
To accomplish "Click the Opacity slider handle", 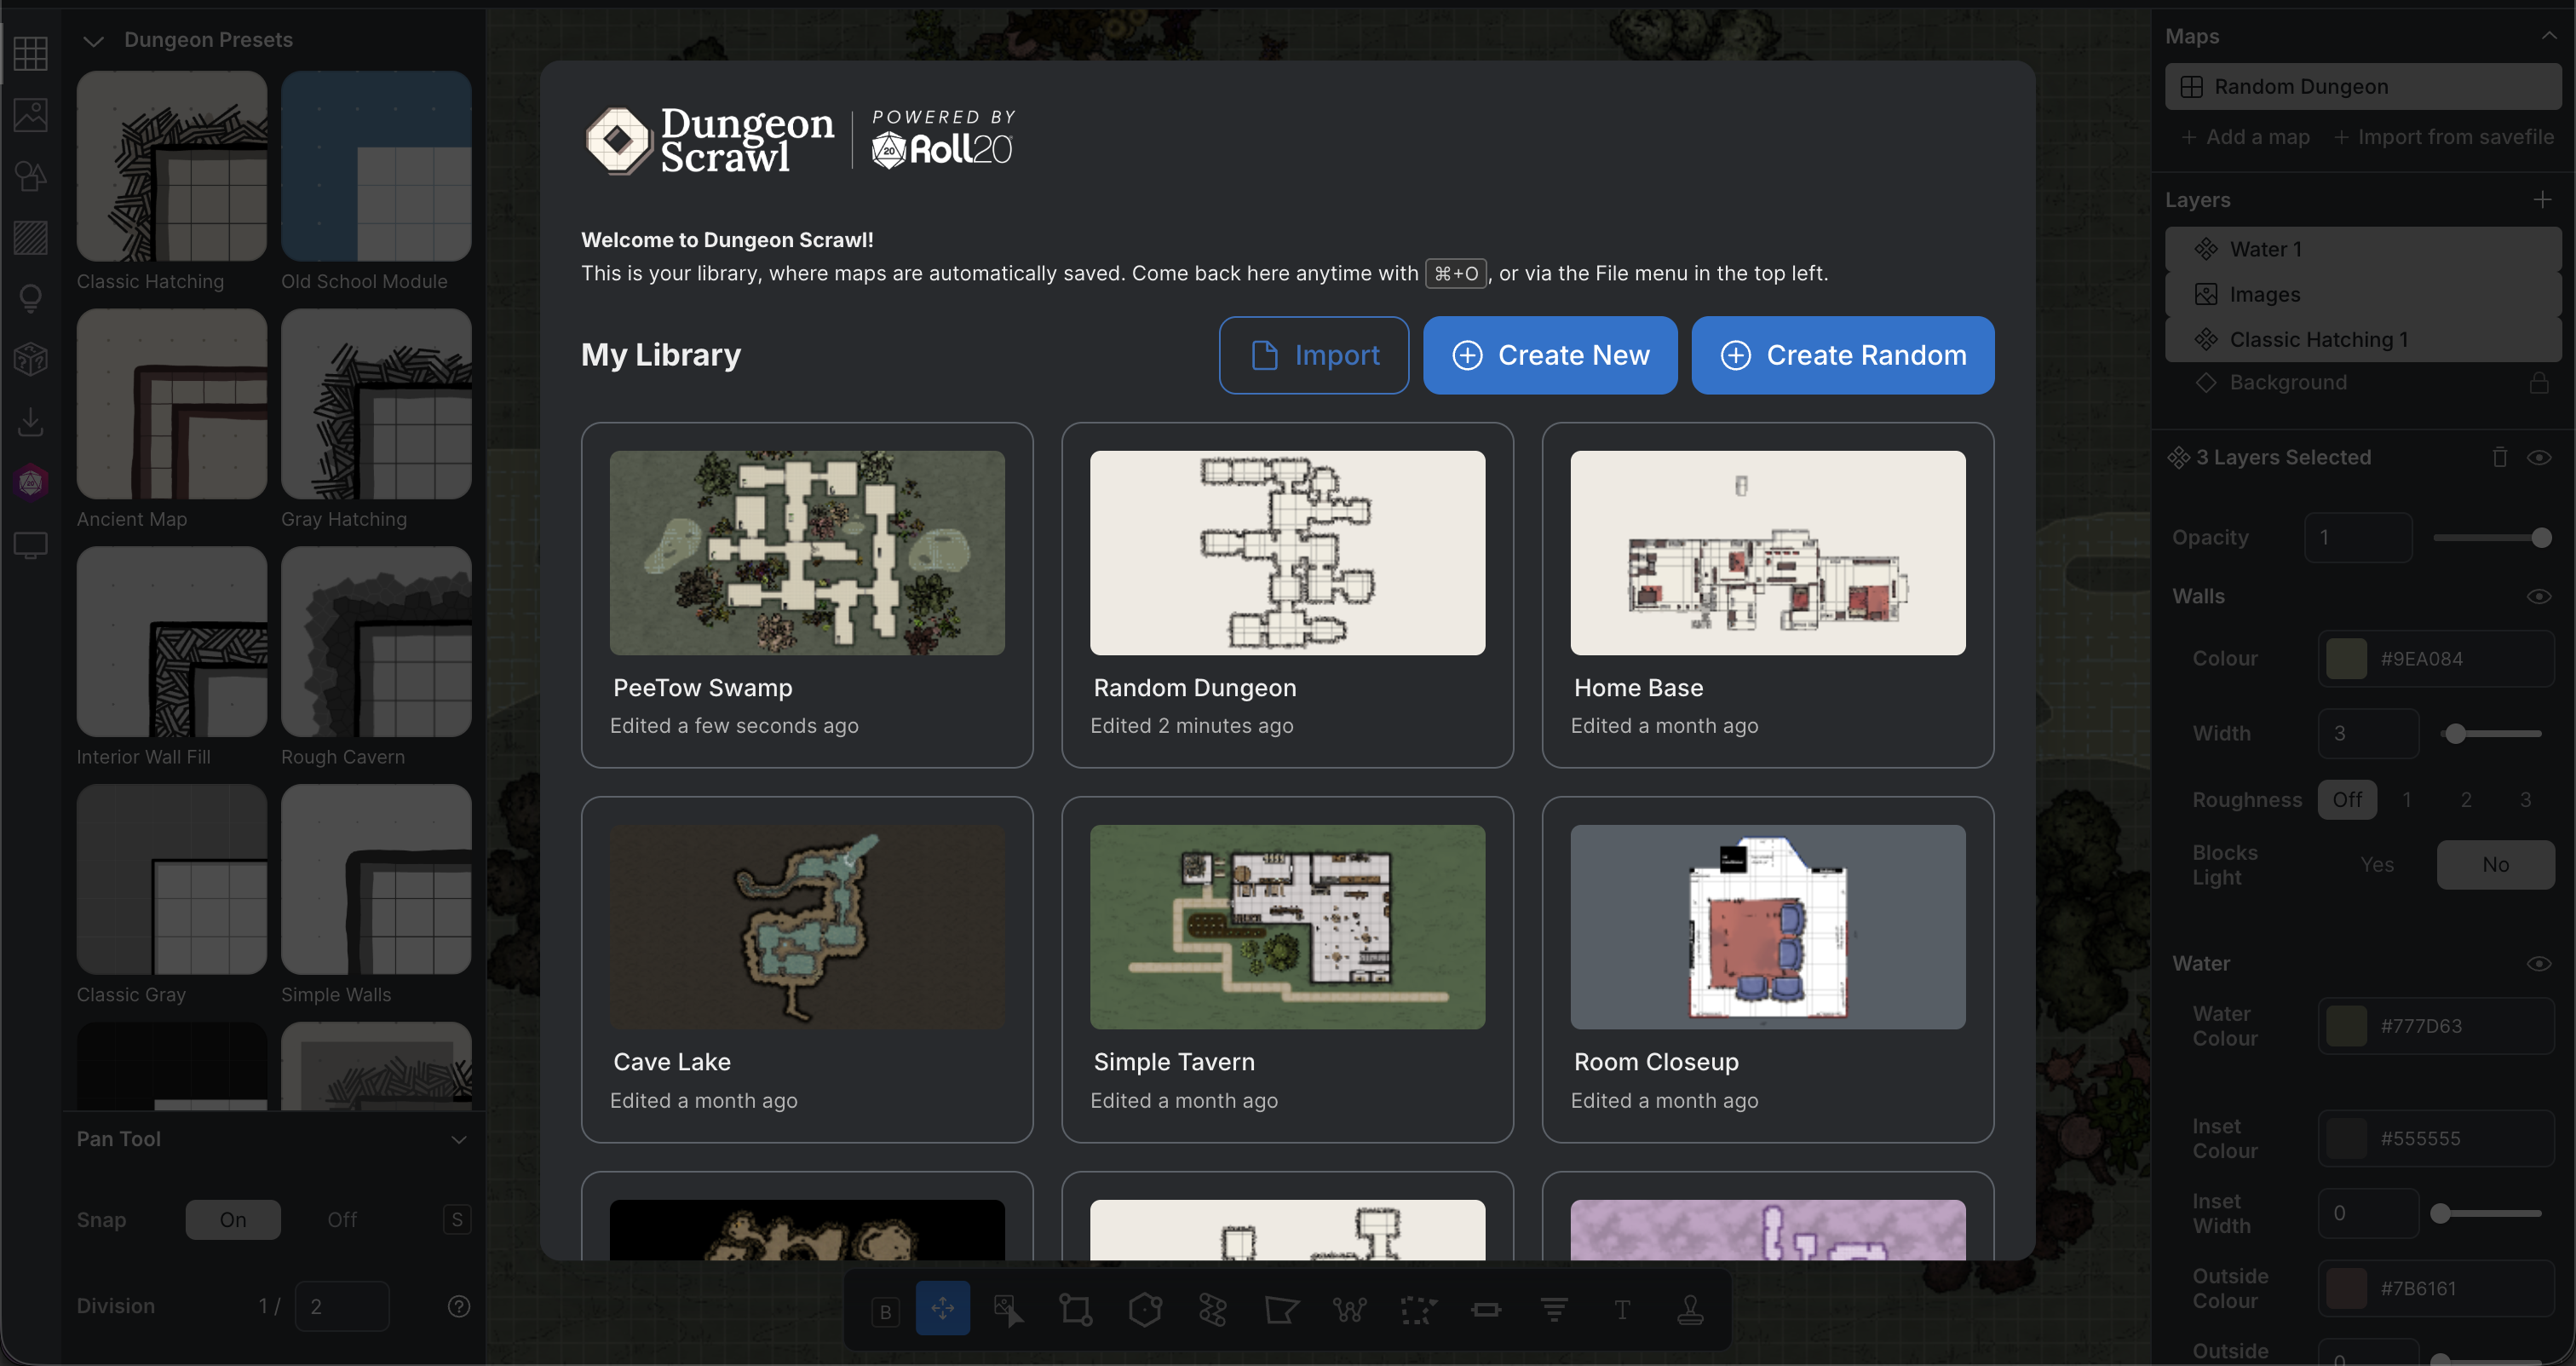I will tap(2541, 538).
